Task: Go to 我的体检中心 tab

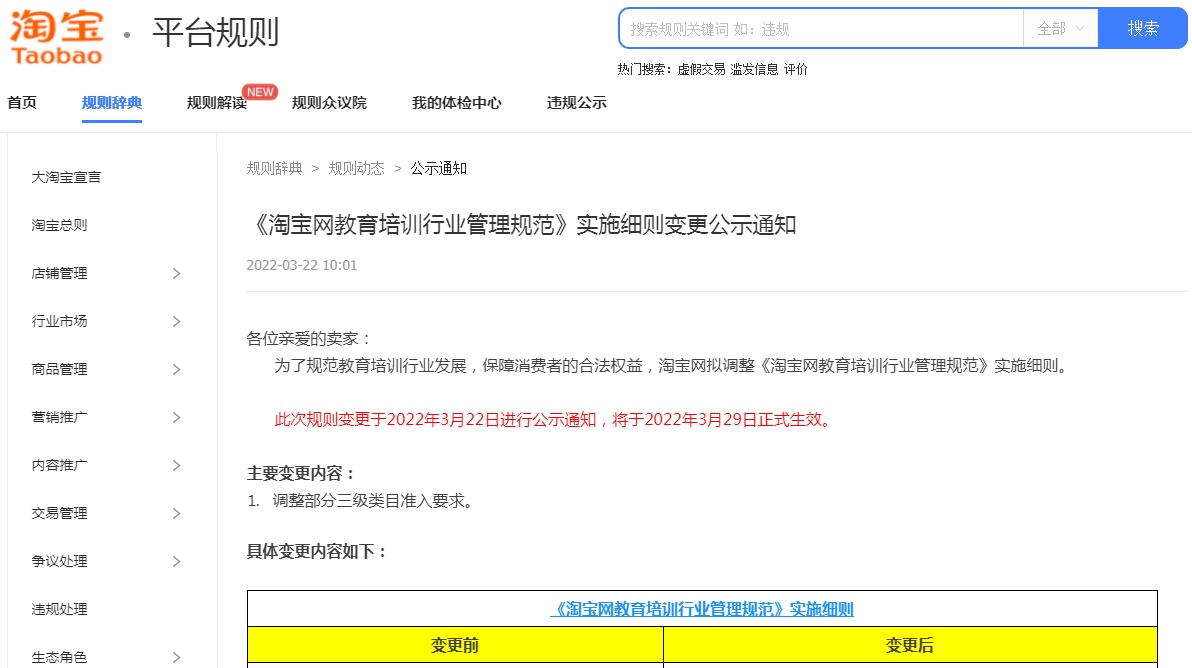Action: tap(457, 103)
